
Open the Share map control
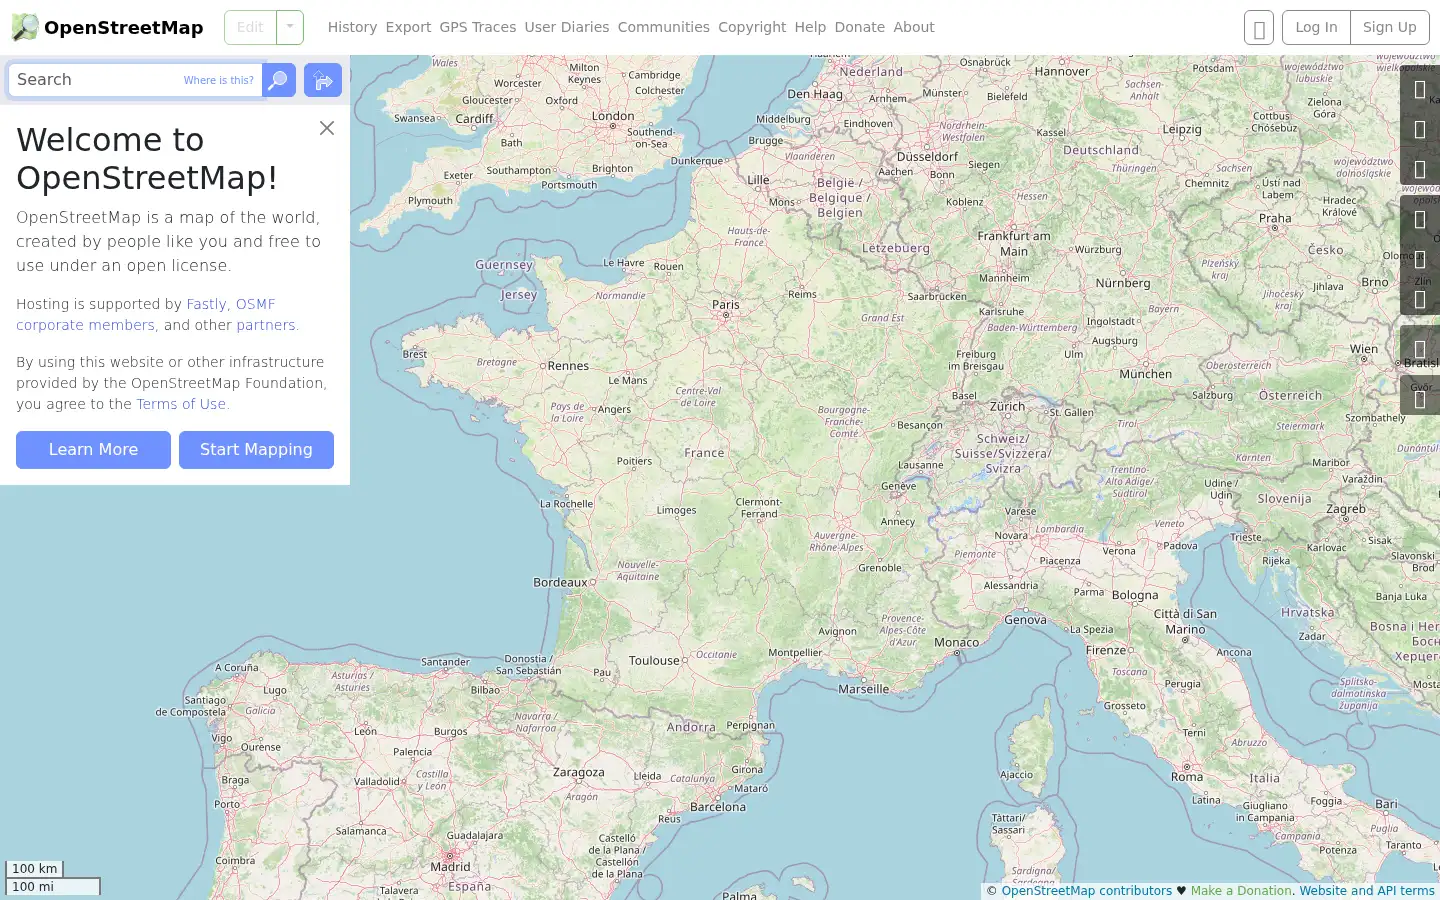click(1420, 300)
